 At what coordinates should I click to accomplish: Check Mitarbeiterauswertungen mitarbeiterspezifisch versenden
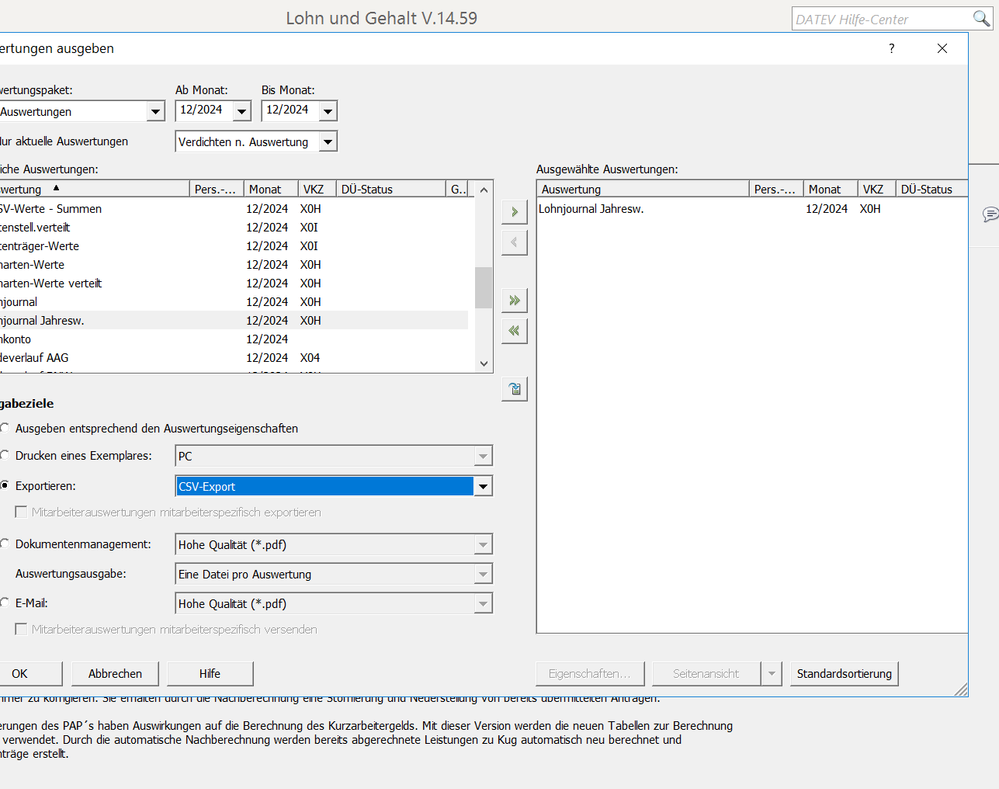21,630
